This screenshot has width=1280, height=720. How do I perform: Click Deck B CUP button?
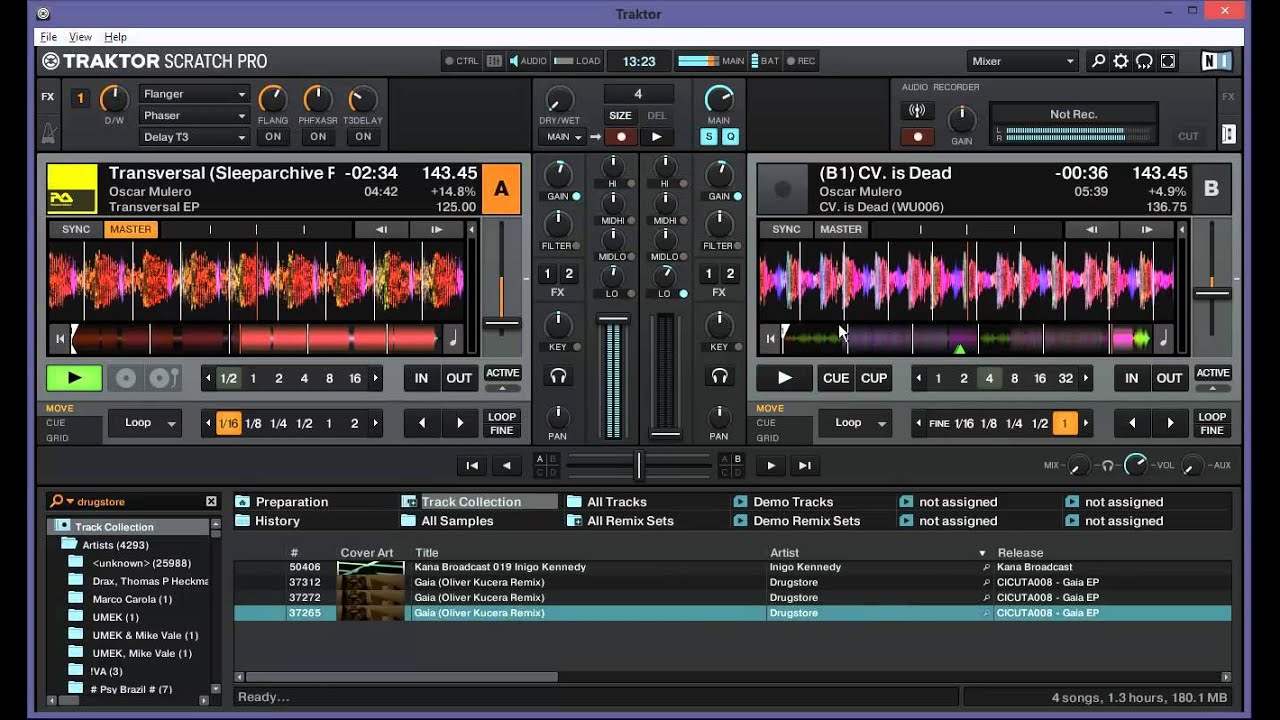click(874, 378)
